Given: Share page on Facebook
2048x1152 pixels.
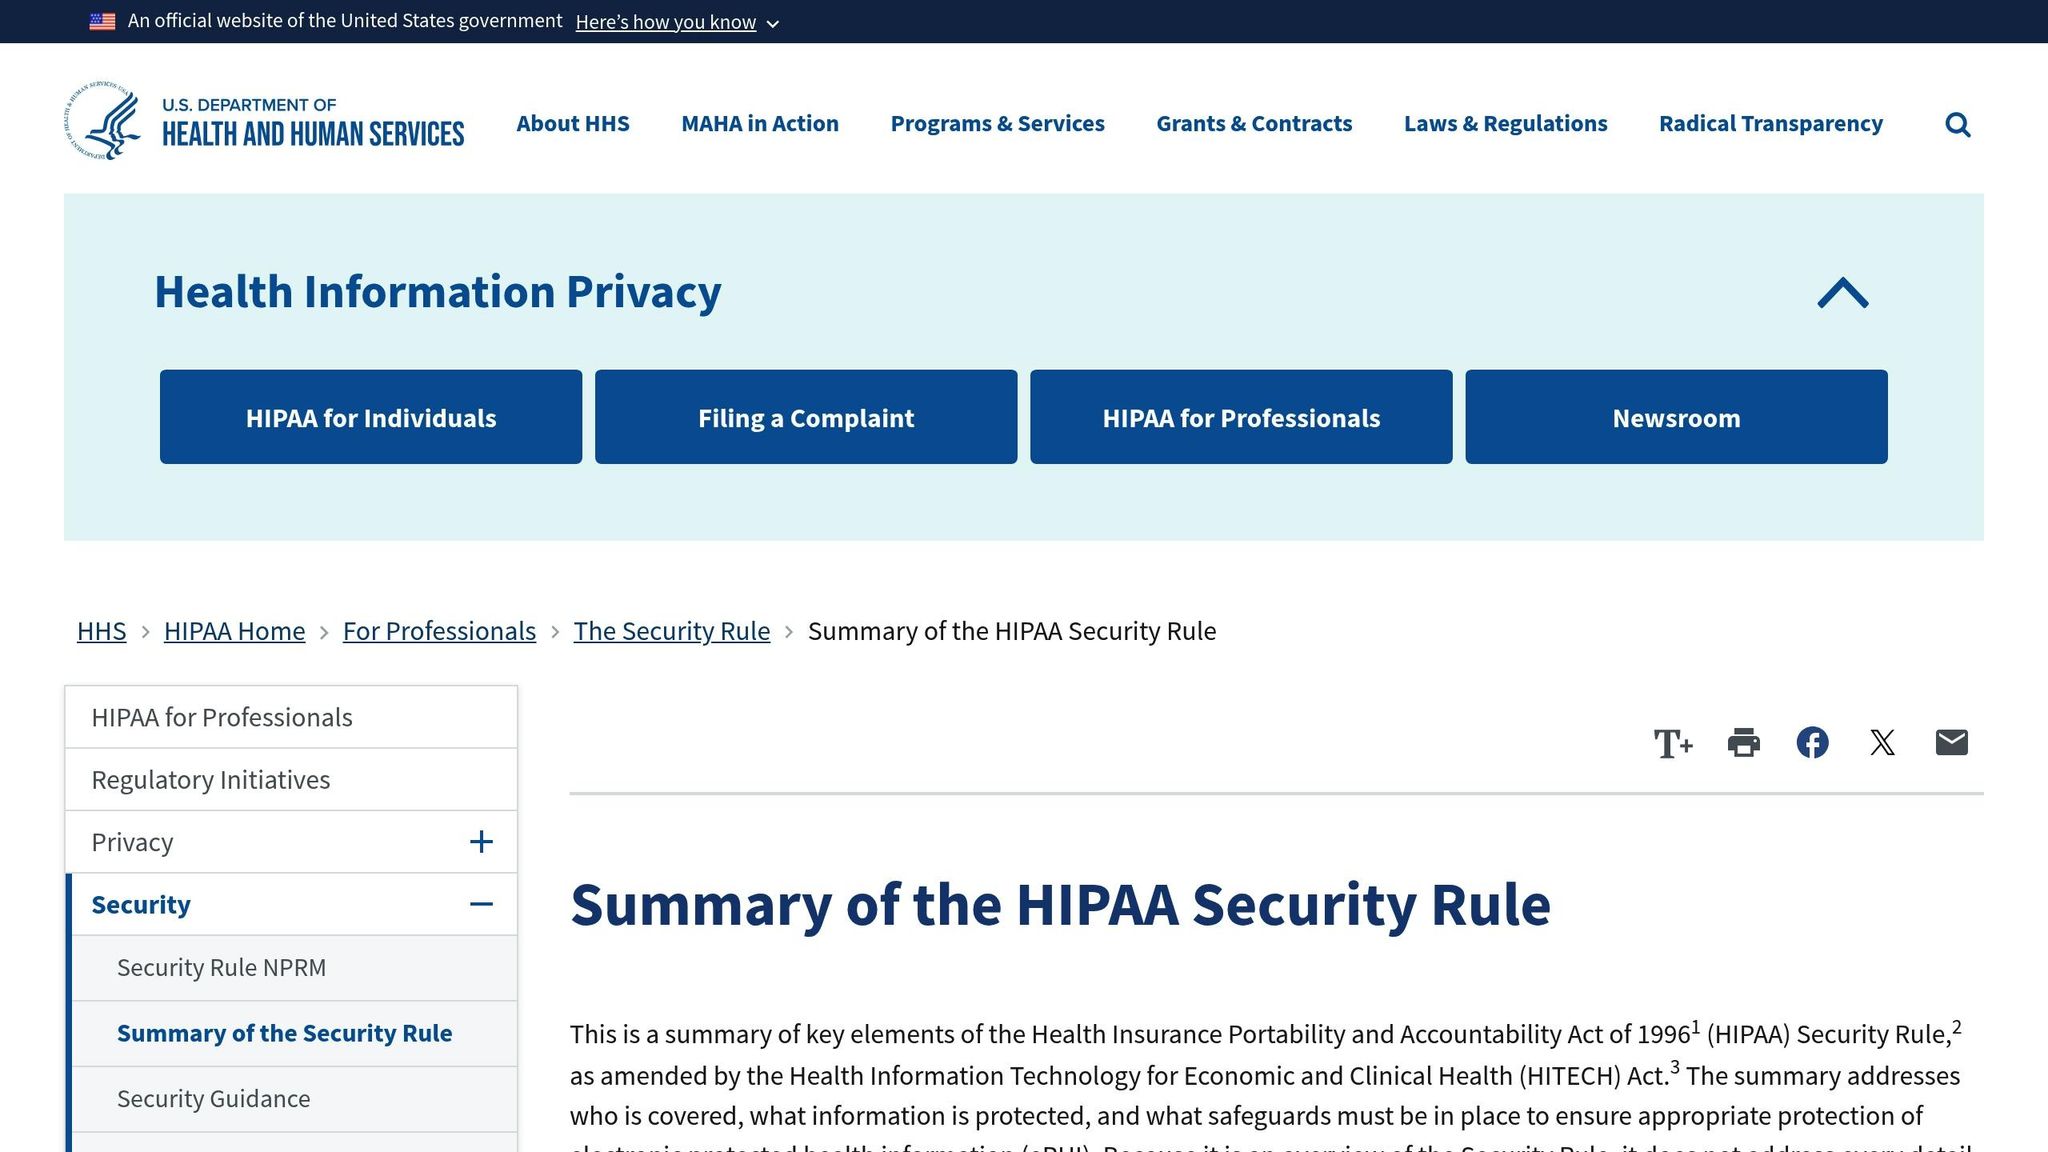Looking at the screenshot, I should (1812, 742).
